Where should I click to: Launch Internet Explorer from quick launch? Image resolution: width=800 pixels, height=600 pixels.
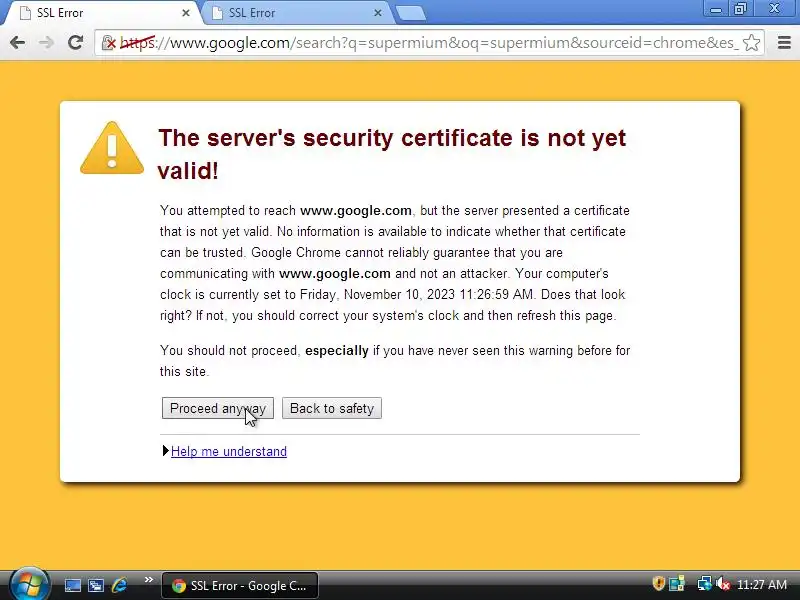point(119,585)
